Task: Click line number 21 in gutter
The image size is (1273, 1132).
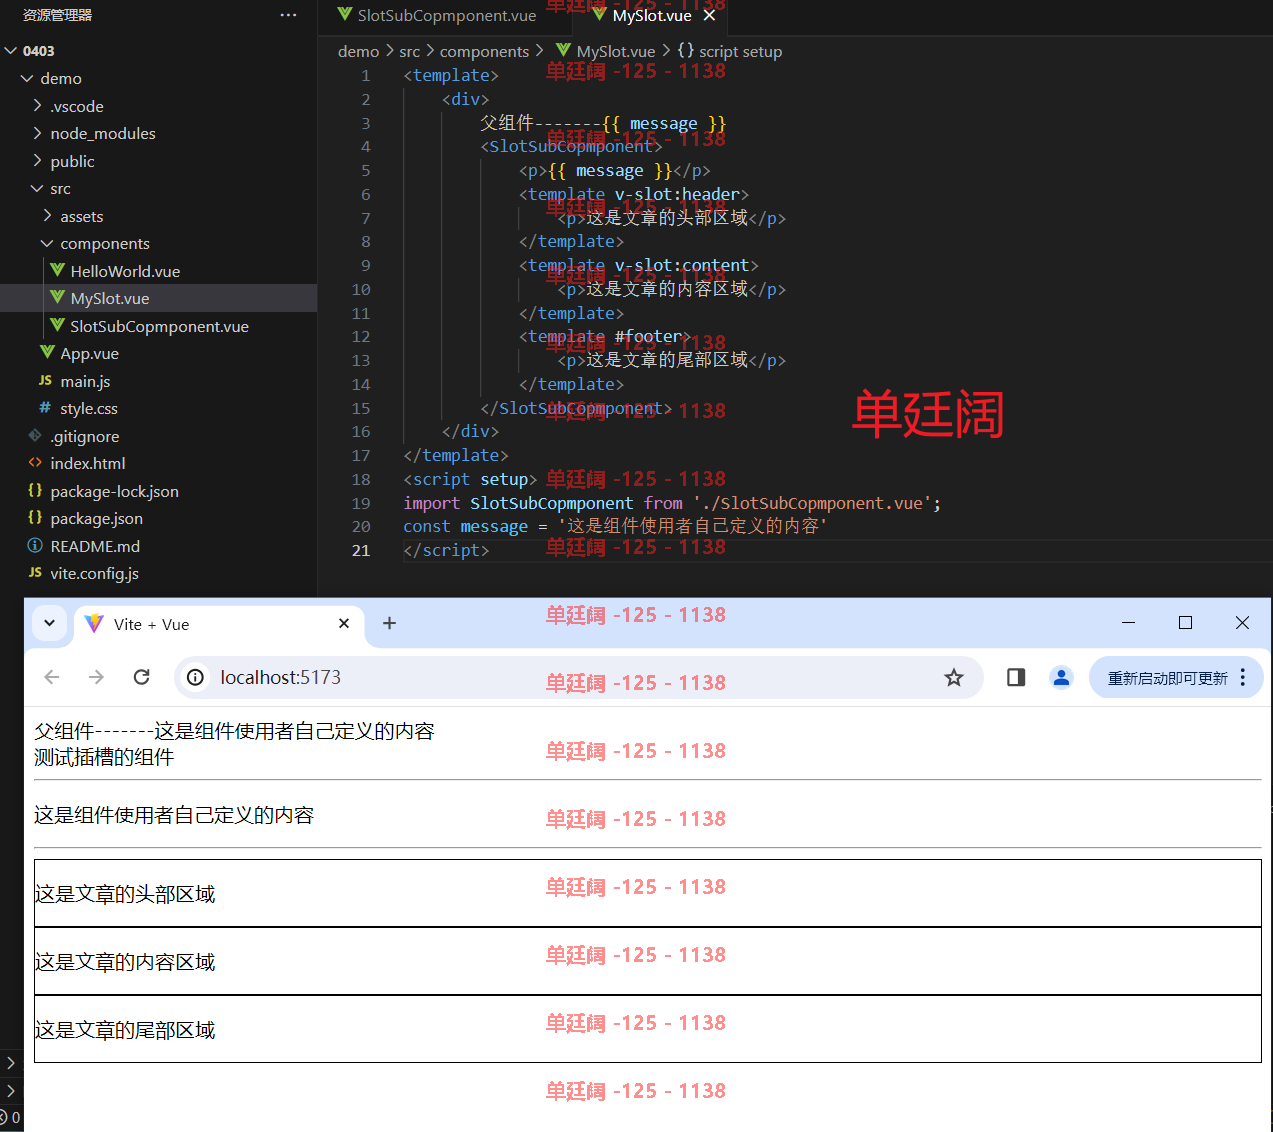Action: [360, 550]
